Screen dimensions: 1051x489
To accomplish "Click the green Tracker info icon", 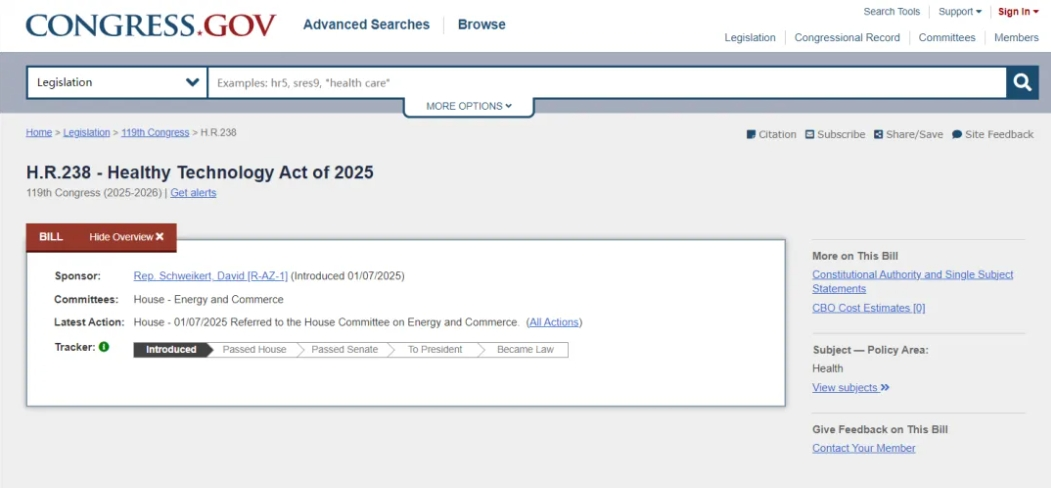I will [x=104, y=348].
